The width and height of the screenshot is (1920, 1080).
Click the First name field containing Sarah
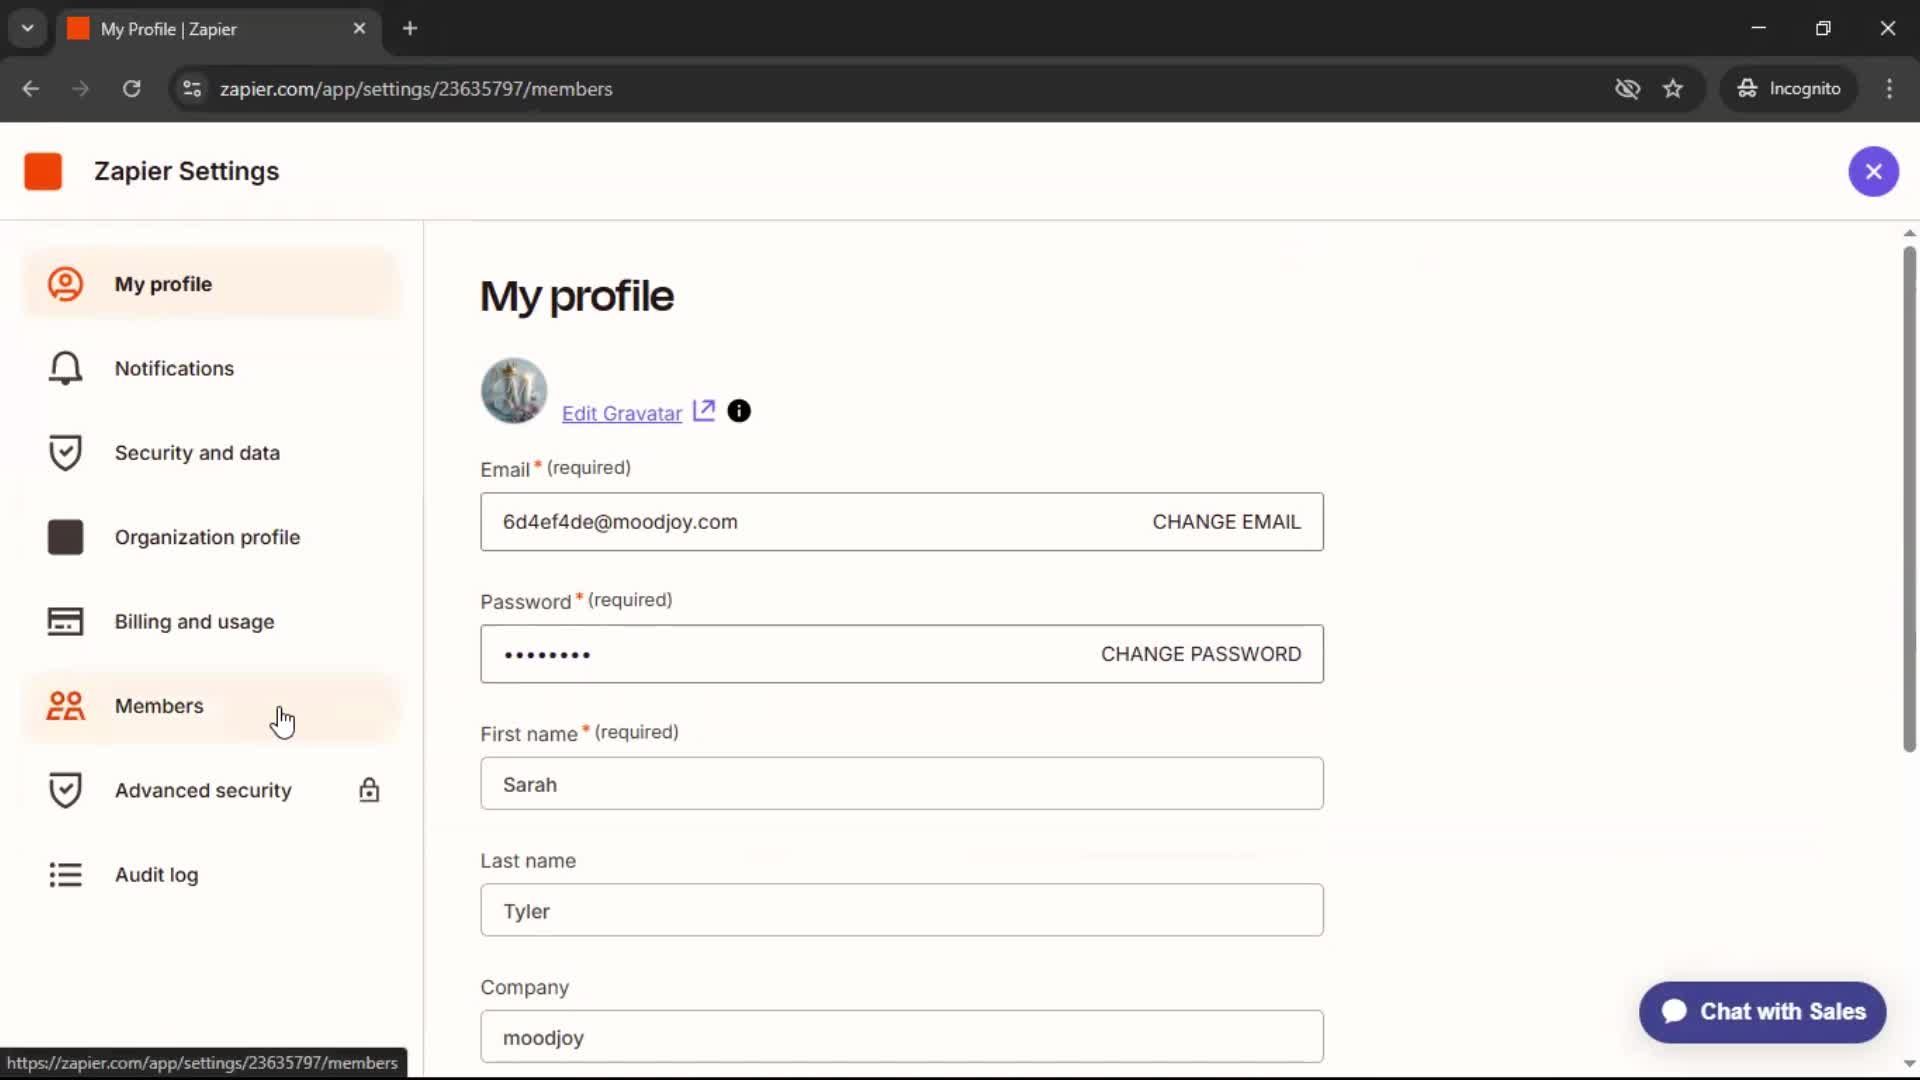click(902, 784)
